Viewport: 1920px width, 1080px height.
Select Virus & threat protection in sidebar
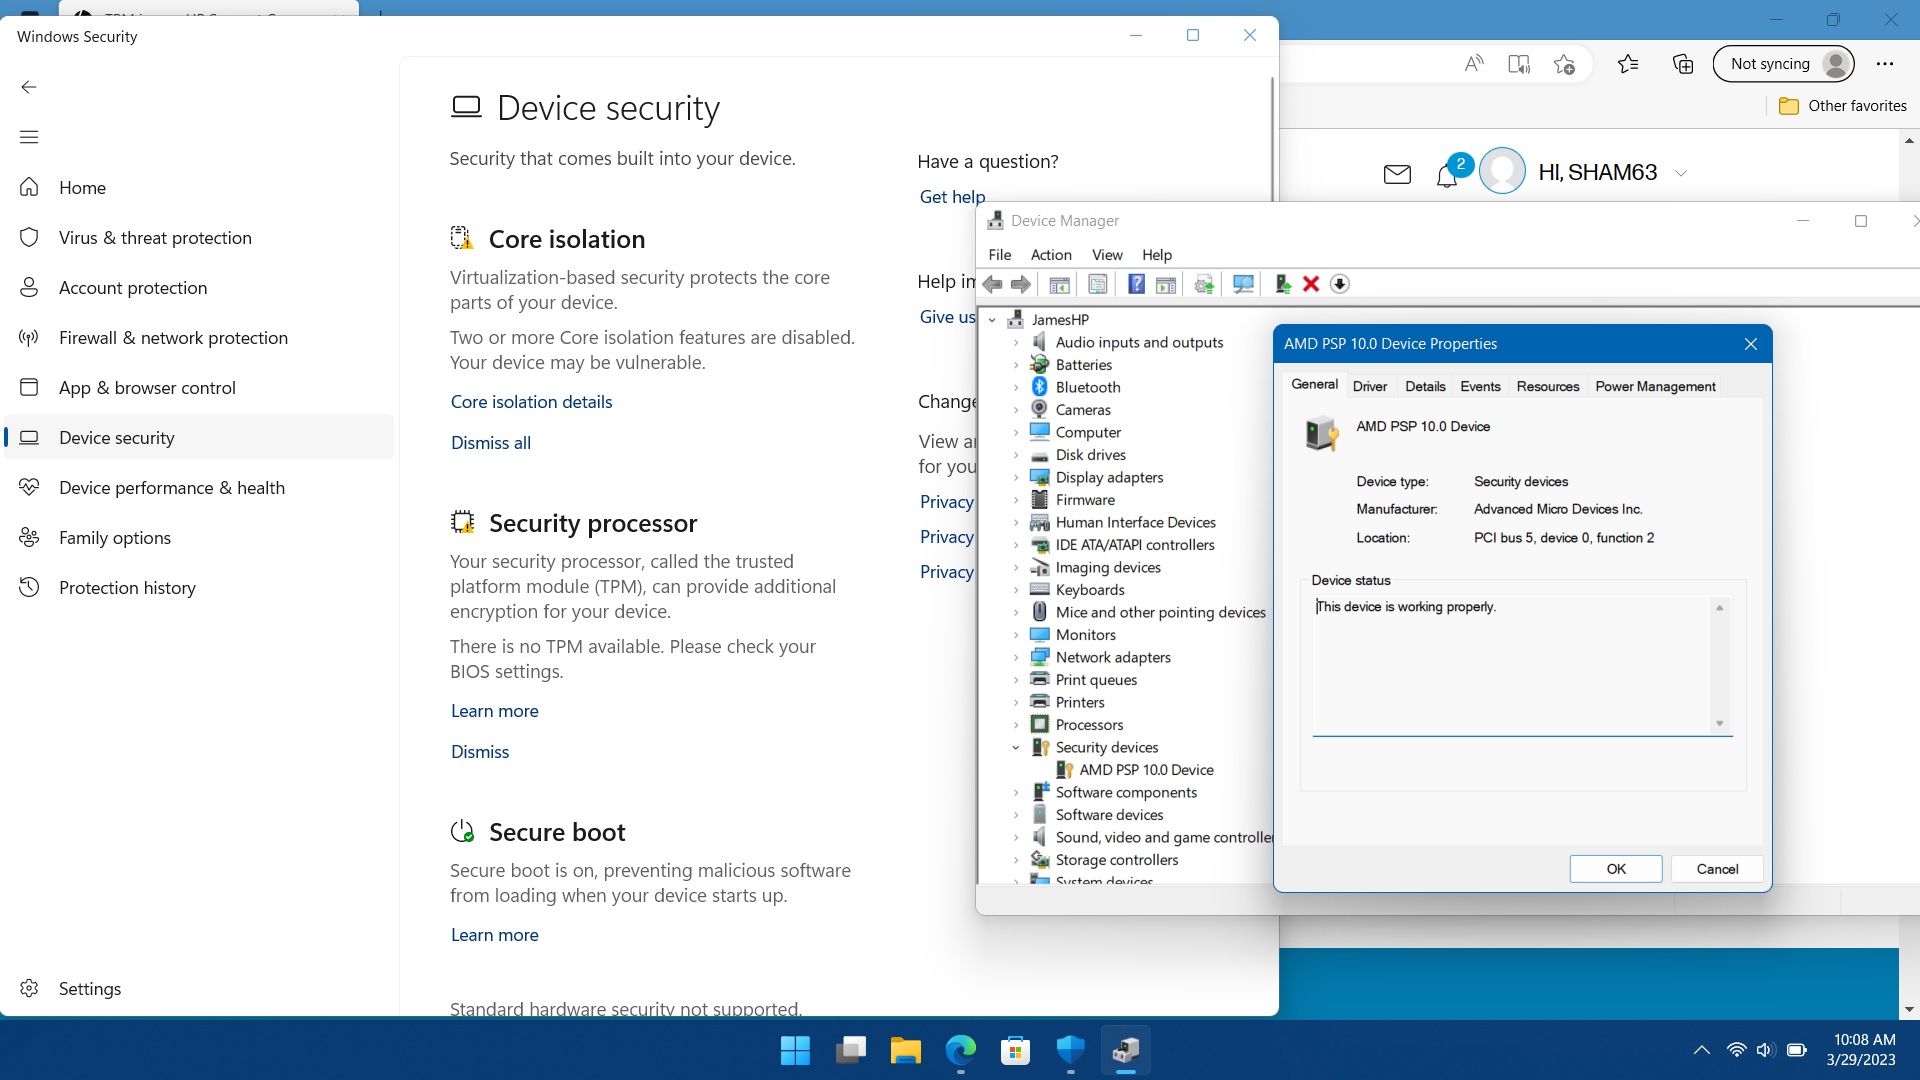pos(155,238)
